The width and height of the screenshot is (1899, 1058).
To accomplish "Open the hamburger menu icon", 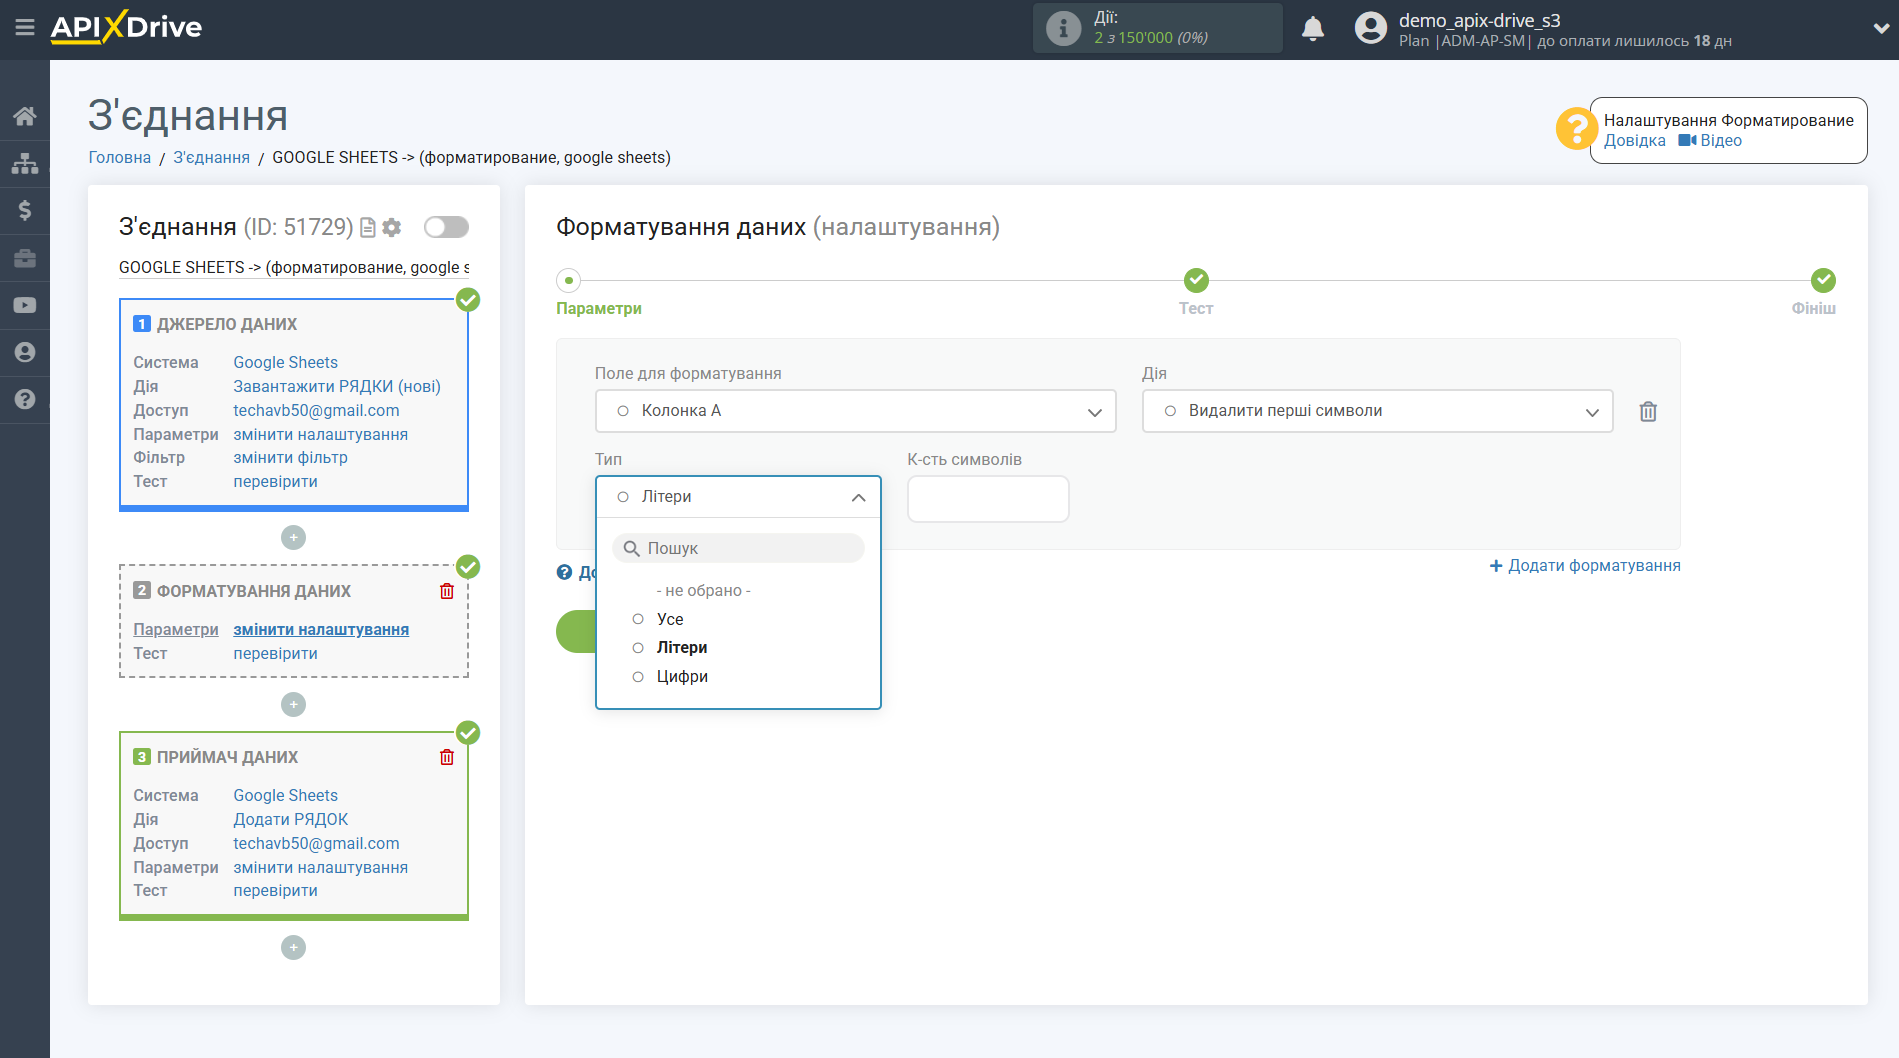I will tap(25, 28).
